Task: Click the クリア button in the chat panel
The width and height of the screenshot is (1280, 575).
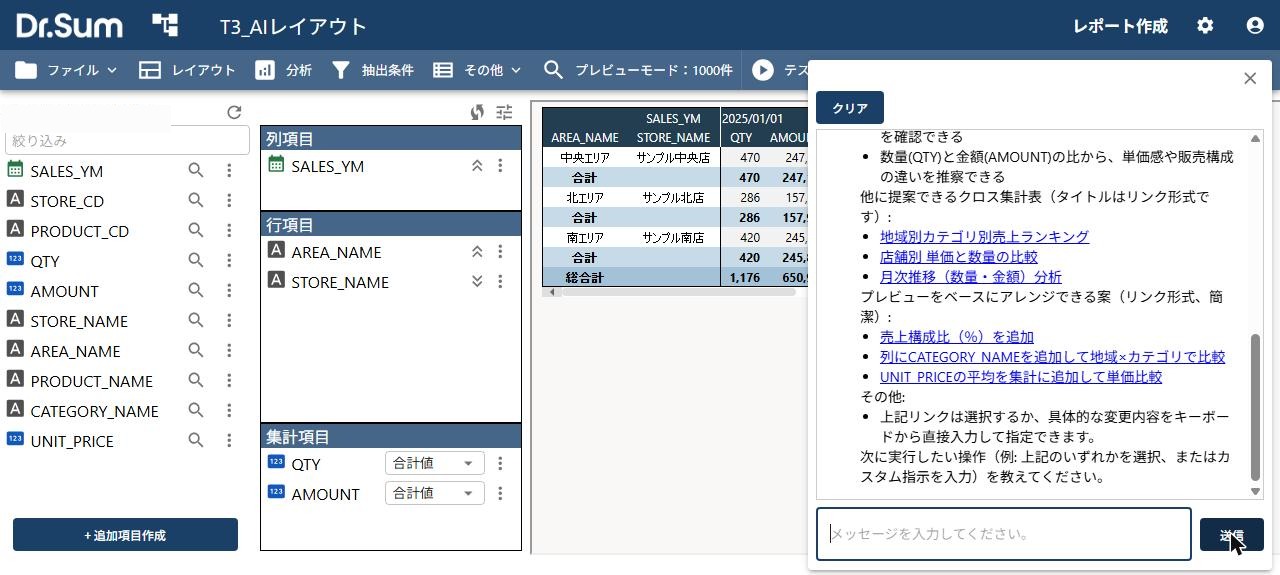Action: (850, 108)
